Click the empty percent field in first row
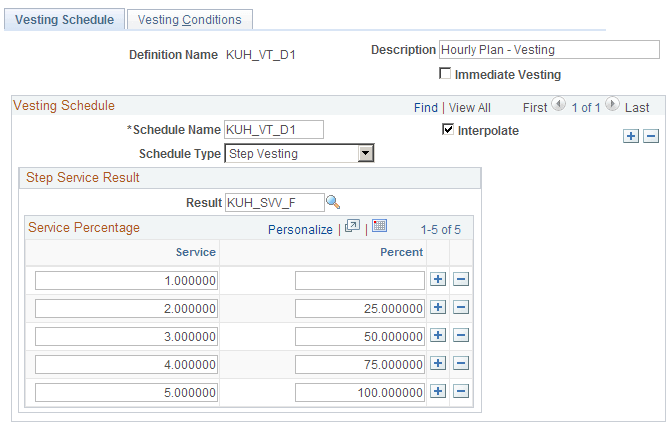This screenshot has width=672, height=427. click(360, 280)
